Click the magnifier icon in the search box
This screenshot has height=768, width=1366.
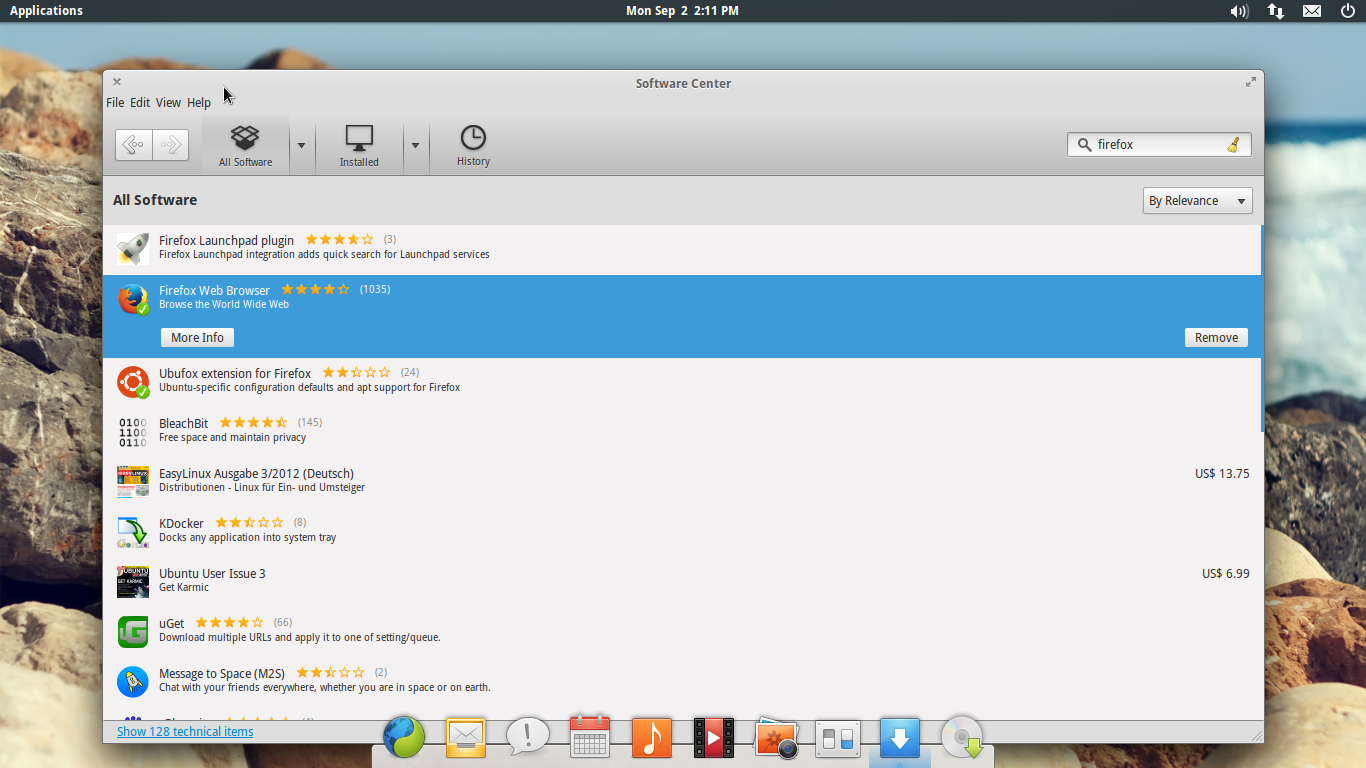pyautogui.click(x=1084, y=145)
